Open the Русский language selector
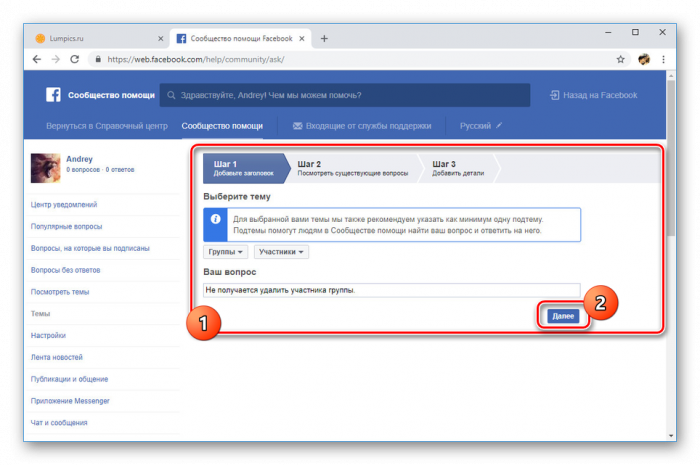This screenshot has width=700, height=465. point(481,126)
